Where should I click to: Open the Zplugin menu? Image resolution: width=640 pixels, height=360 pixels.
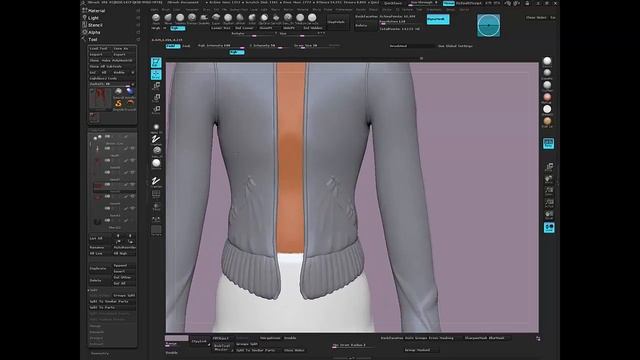451,9
